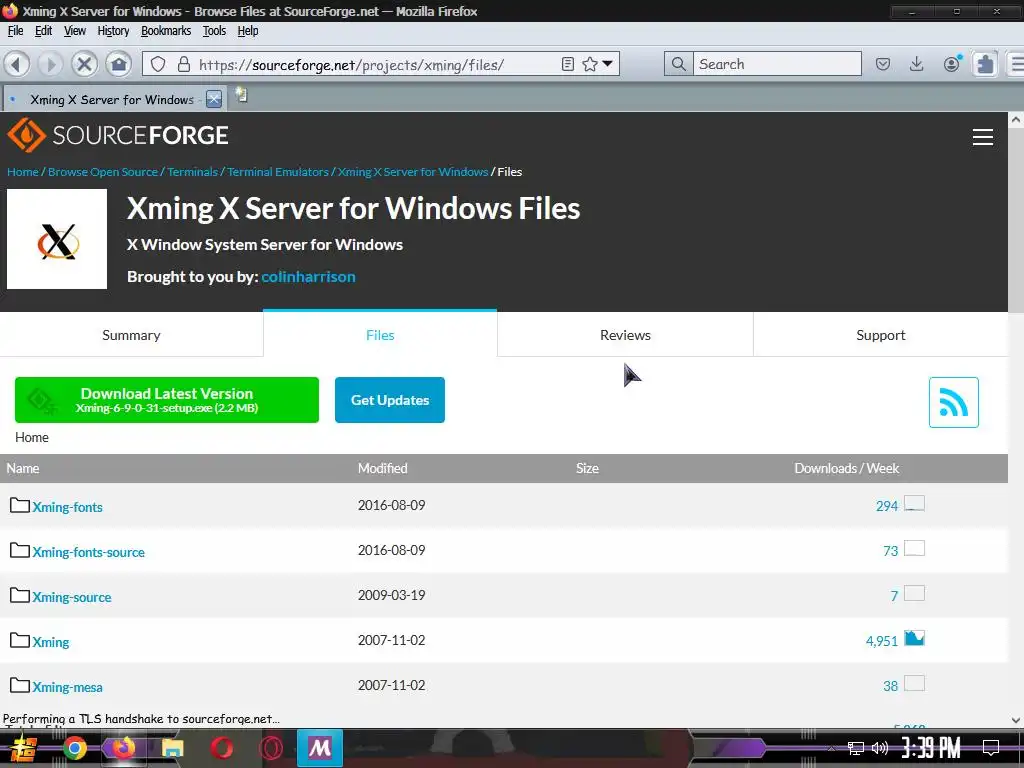The width and height of the screenshot is (1024, 768).
Task: Open the Tools menu
Action: pos(214,31)
